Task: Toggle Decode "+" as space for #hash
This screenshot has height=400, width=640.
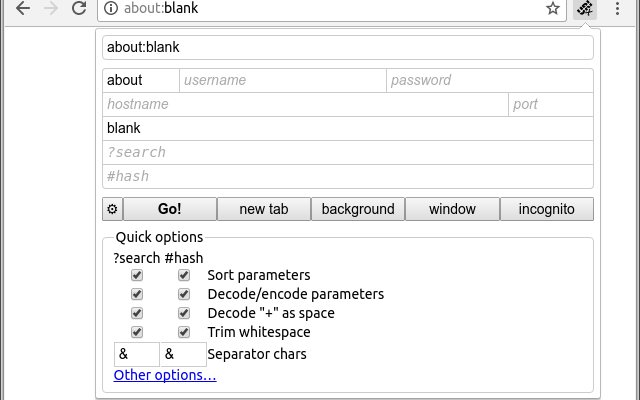Action: pos(184,313)
